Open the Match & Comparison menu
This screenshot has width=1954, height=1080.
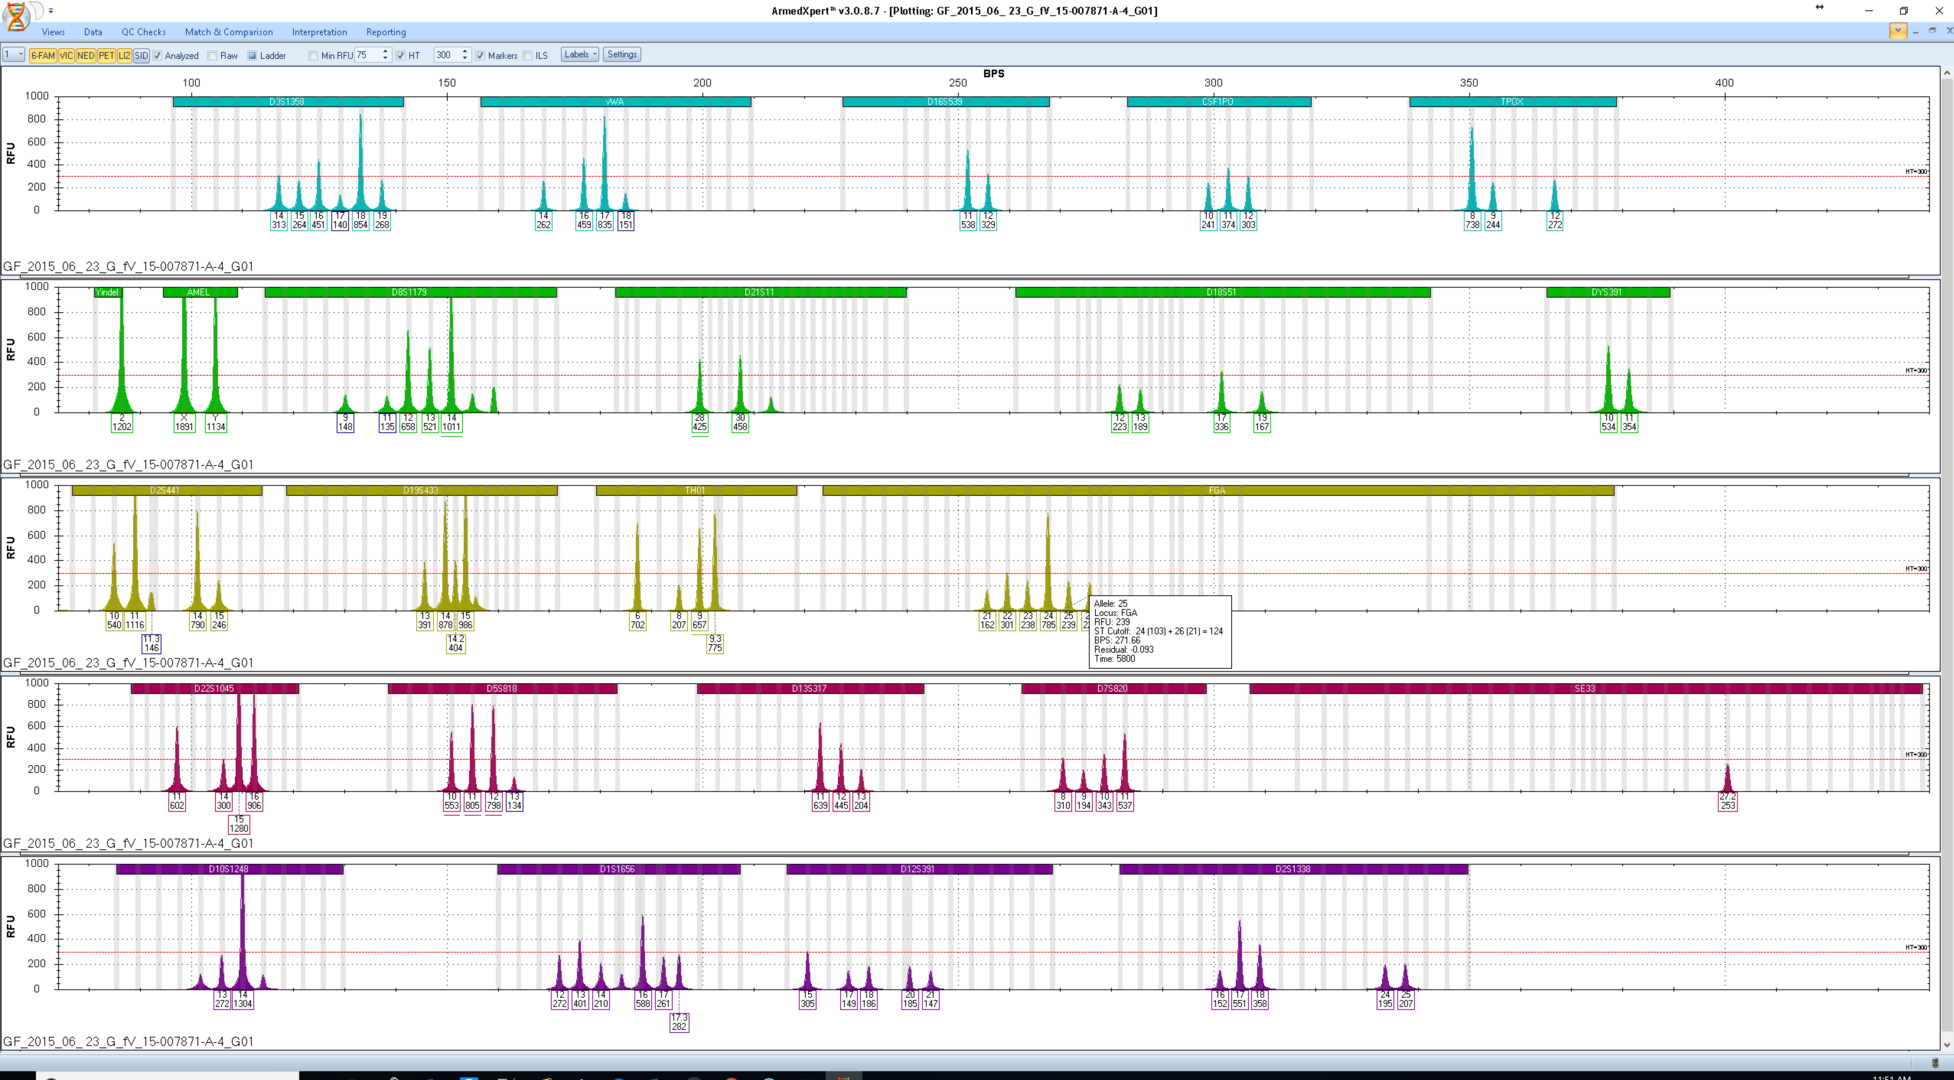pyautogui.click(x=228, y=32)
